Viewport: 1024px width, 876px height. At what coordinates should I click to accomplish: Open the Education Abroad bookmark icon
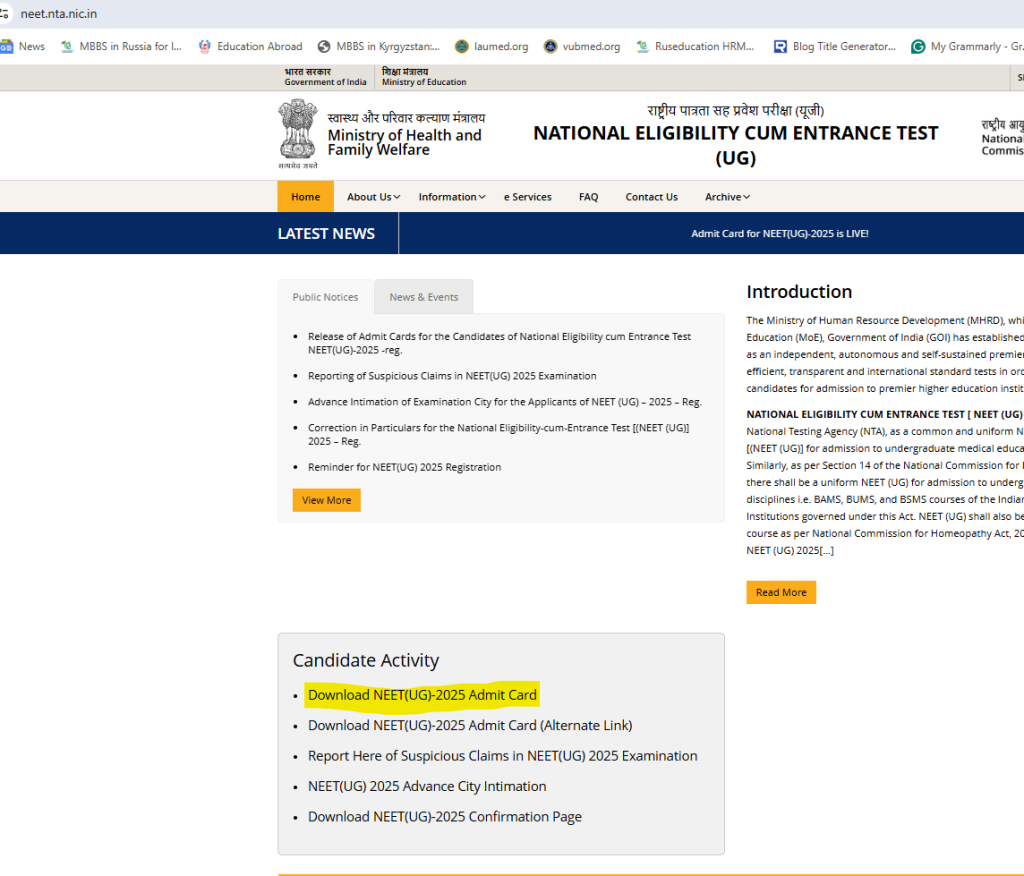click(x=204, y=46)
